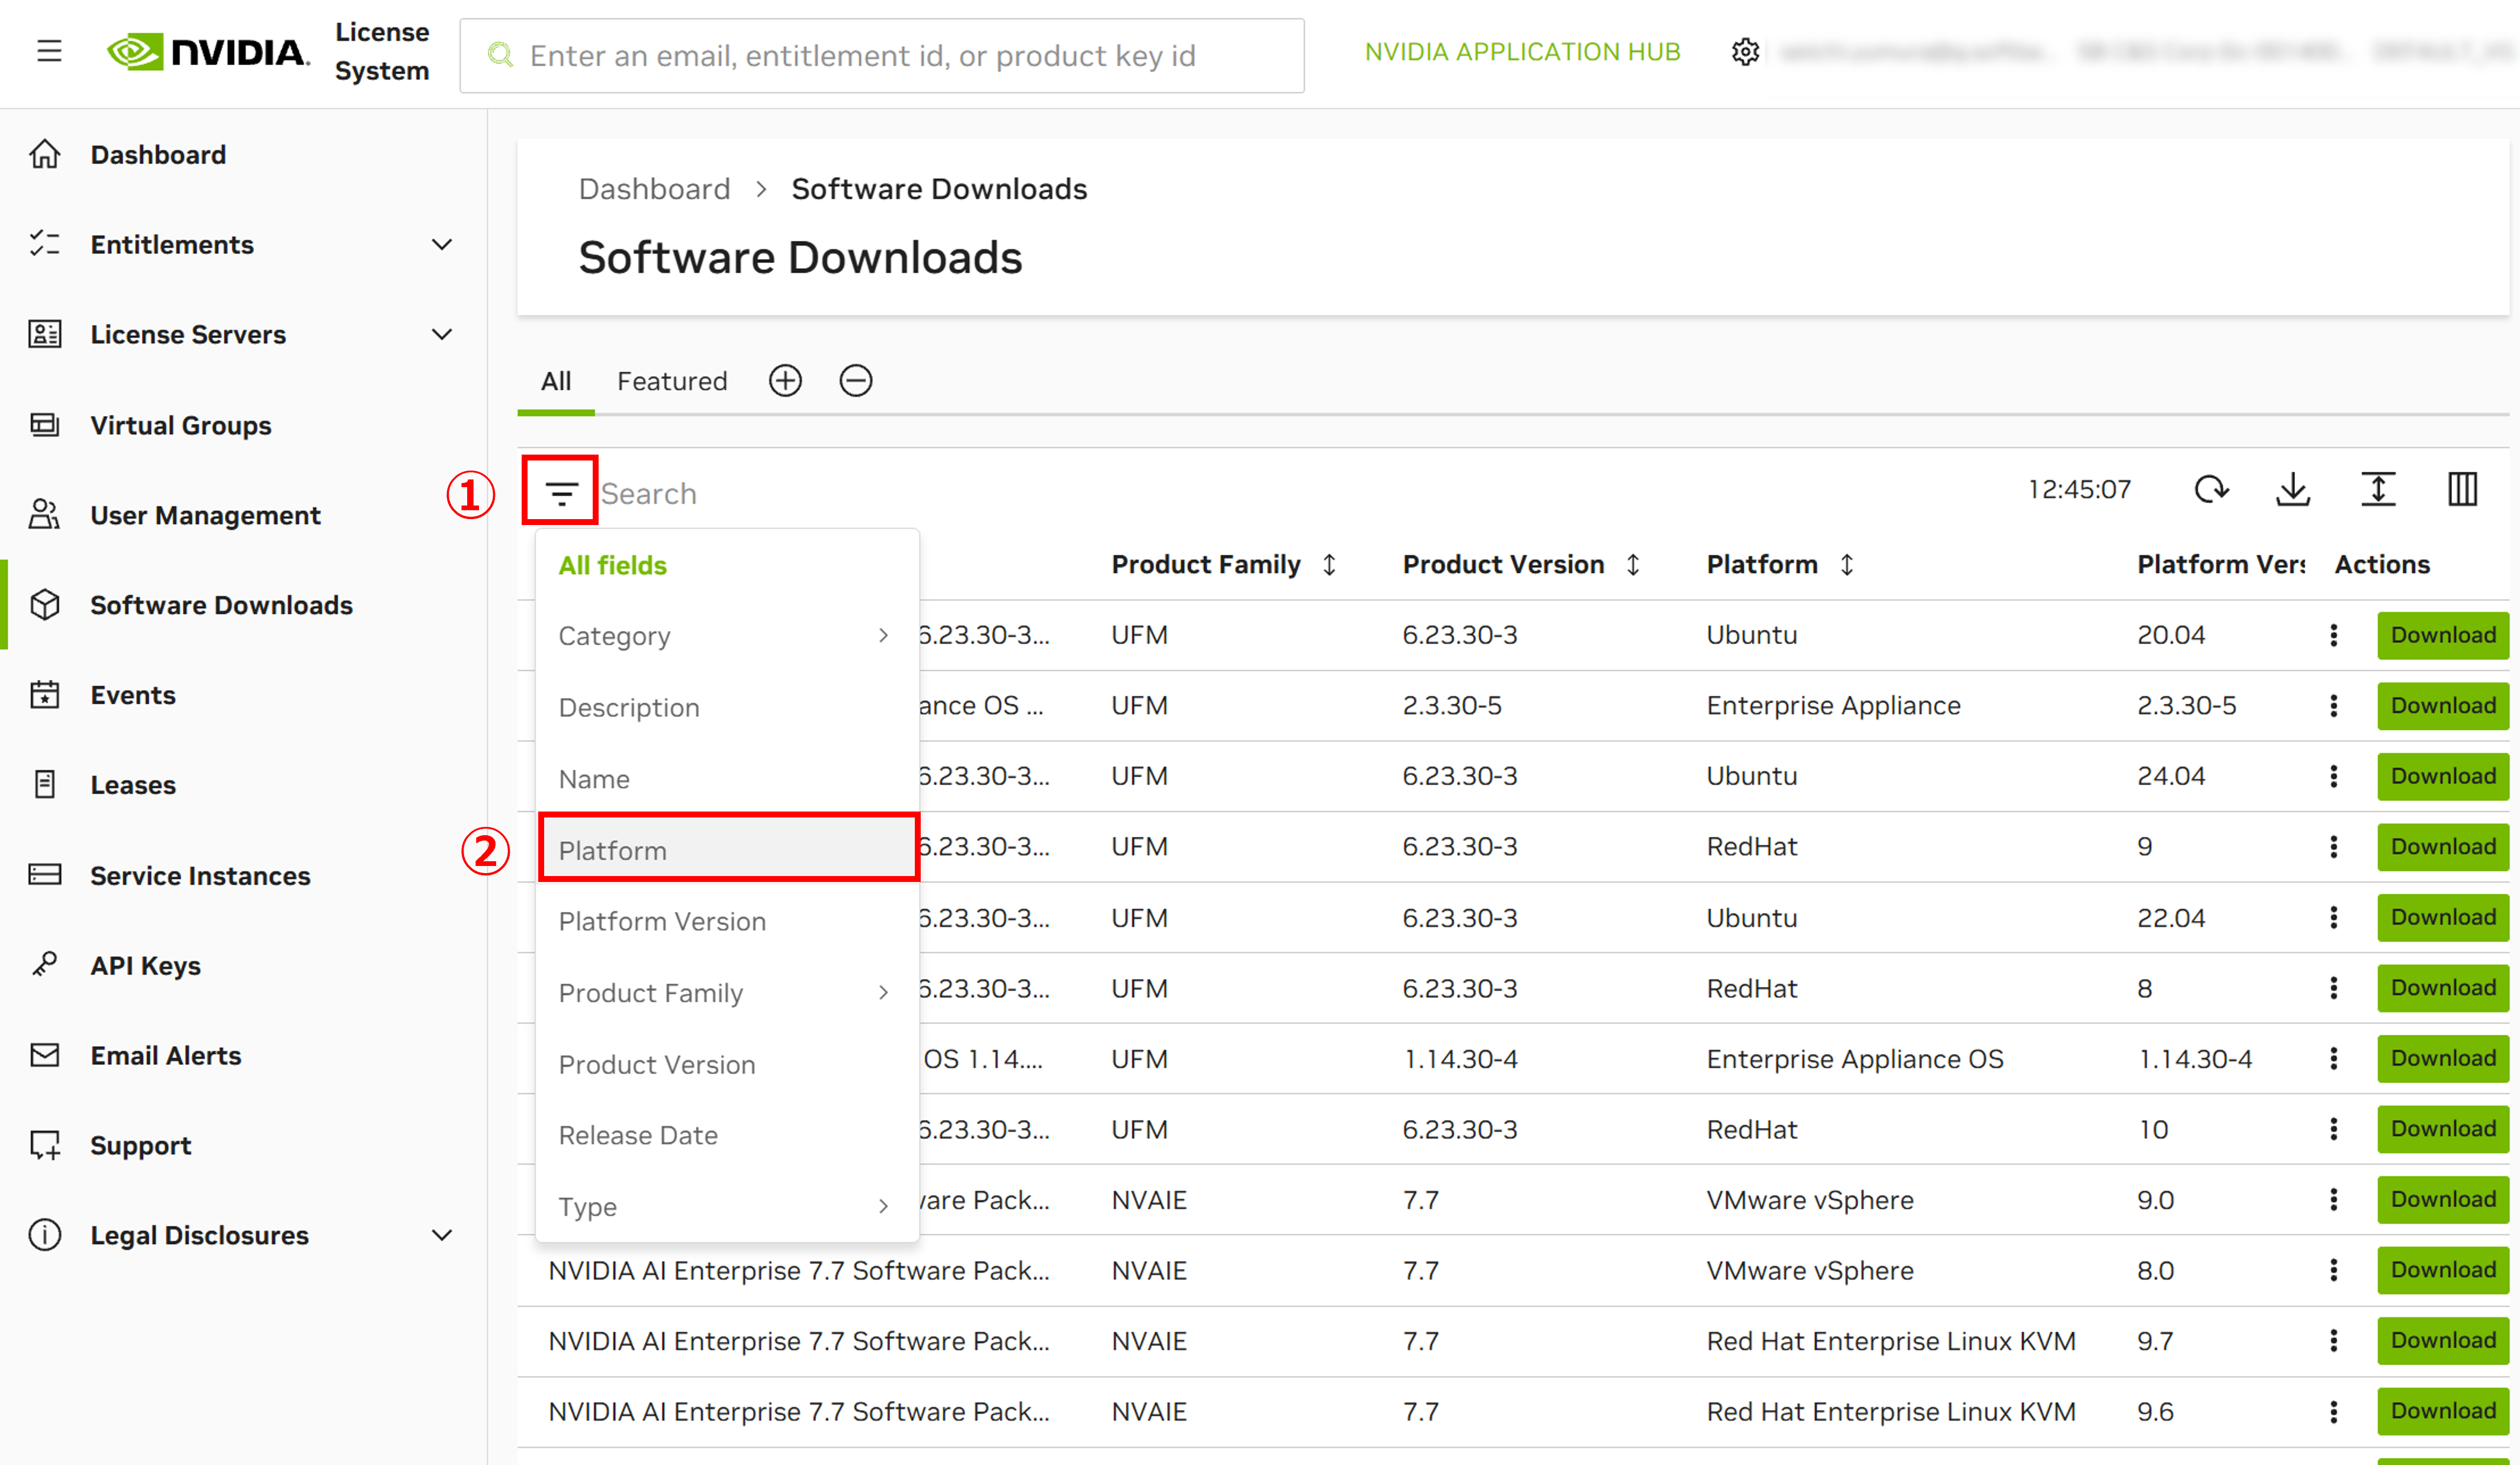The width and height of the screenshot is (2520, 1465).
Task: Click the Software Downloads cube icon
Action: pyautogui.click(x=45, y=605)
